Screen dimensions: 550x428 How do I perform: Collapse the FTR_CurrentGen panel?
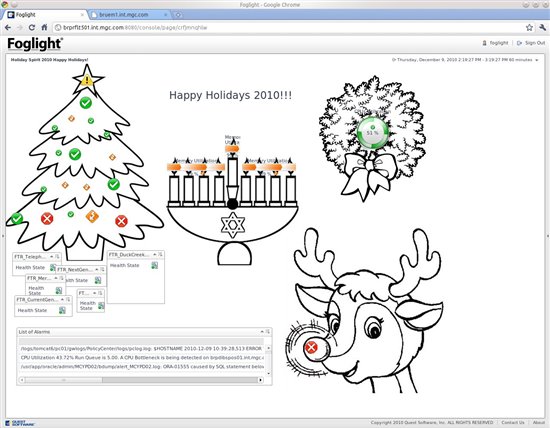[62, 300]
